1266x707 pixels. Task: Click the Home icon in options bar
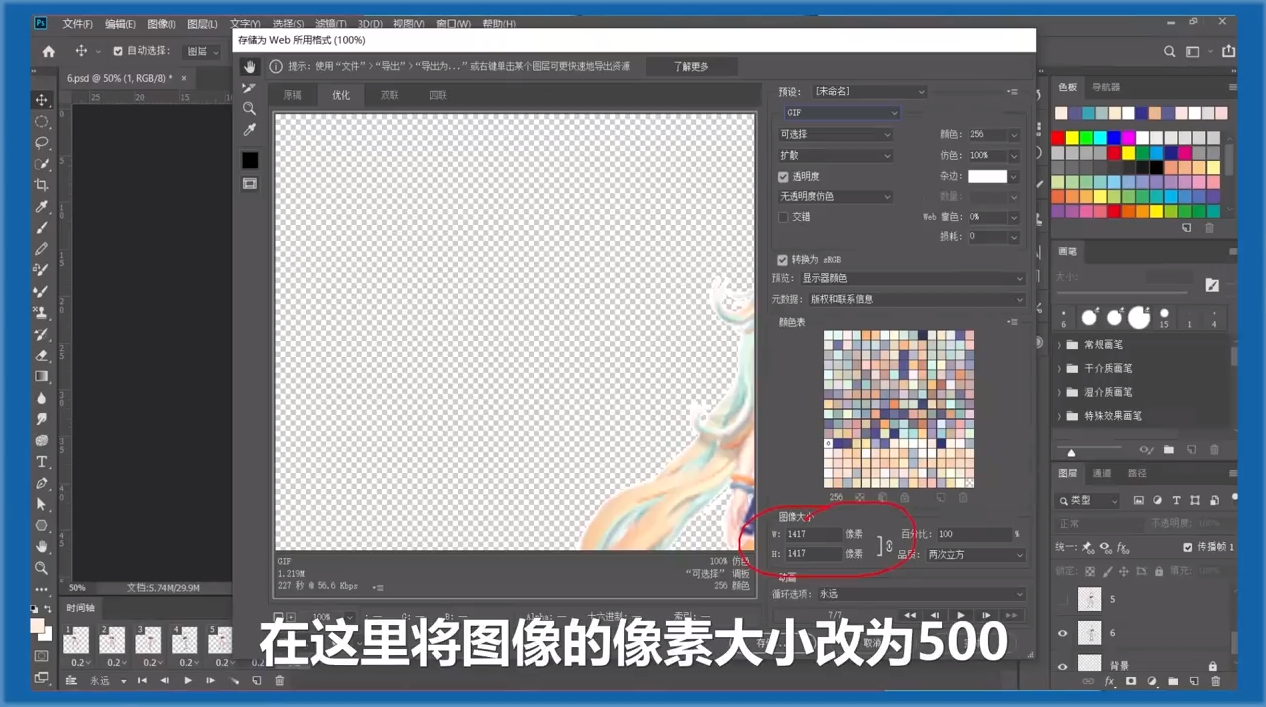click(x=48, y=51)
